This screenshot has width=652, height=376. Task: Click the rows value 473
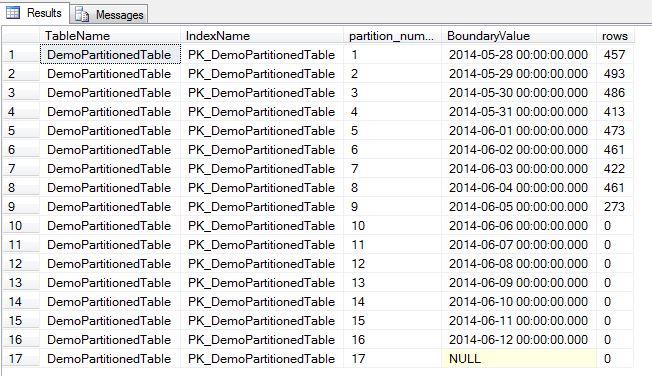click(x=615, y=131)
